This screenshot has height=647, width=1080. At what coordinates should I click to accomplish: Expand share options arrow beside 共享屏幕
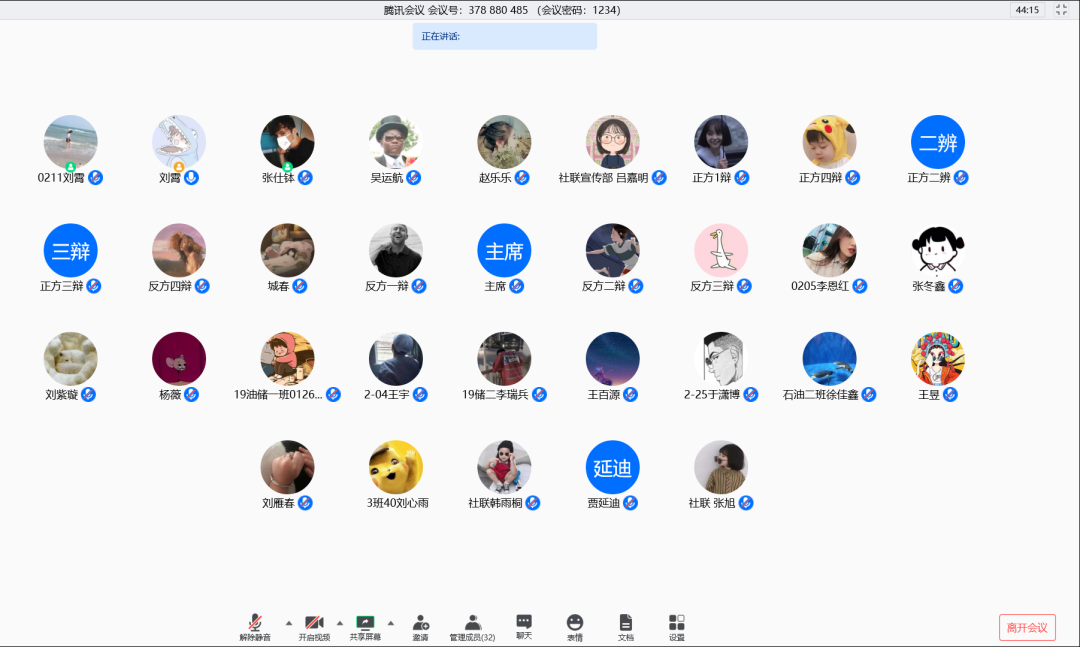391,622
